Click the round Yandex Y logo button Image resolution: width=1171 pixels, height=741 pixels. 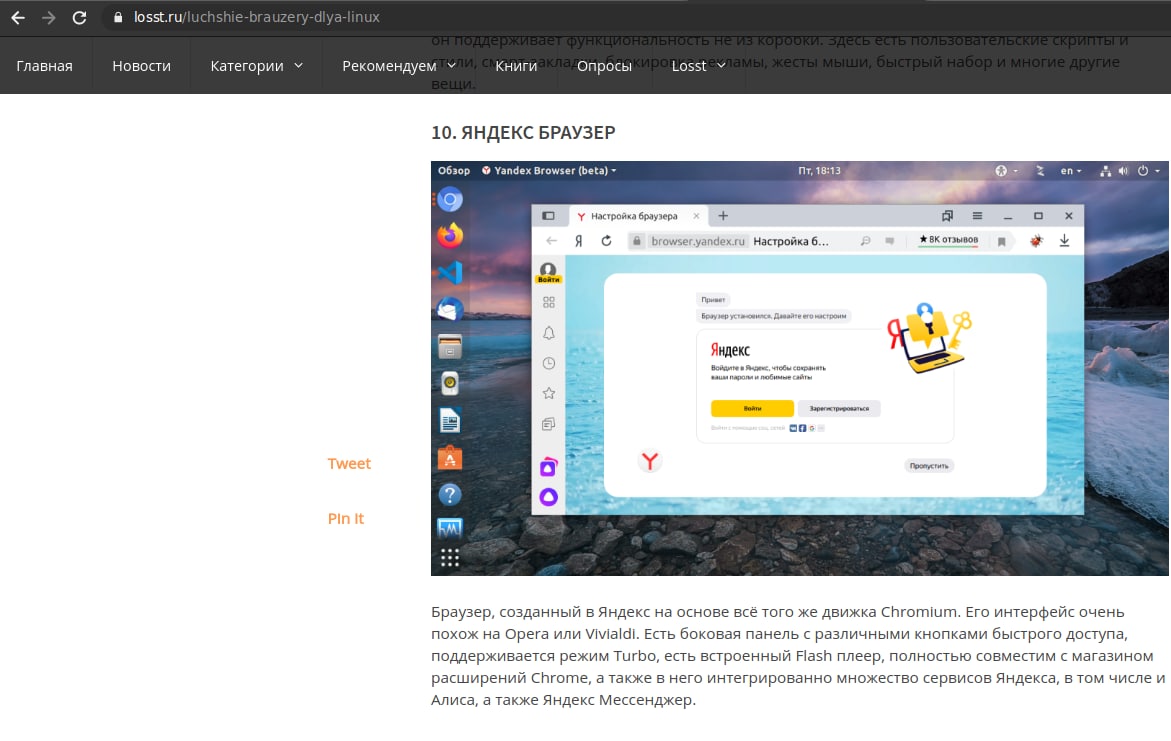(x=650, y=461)
